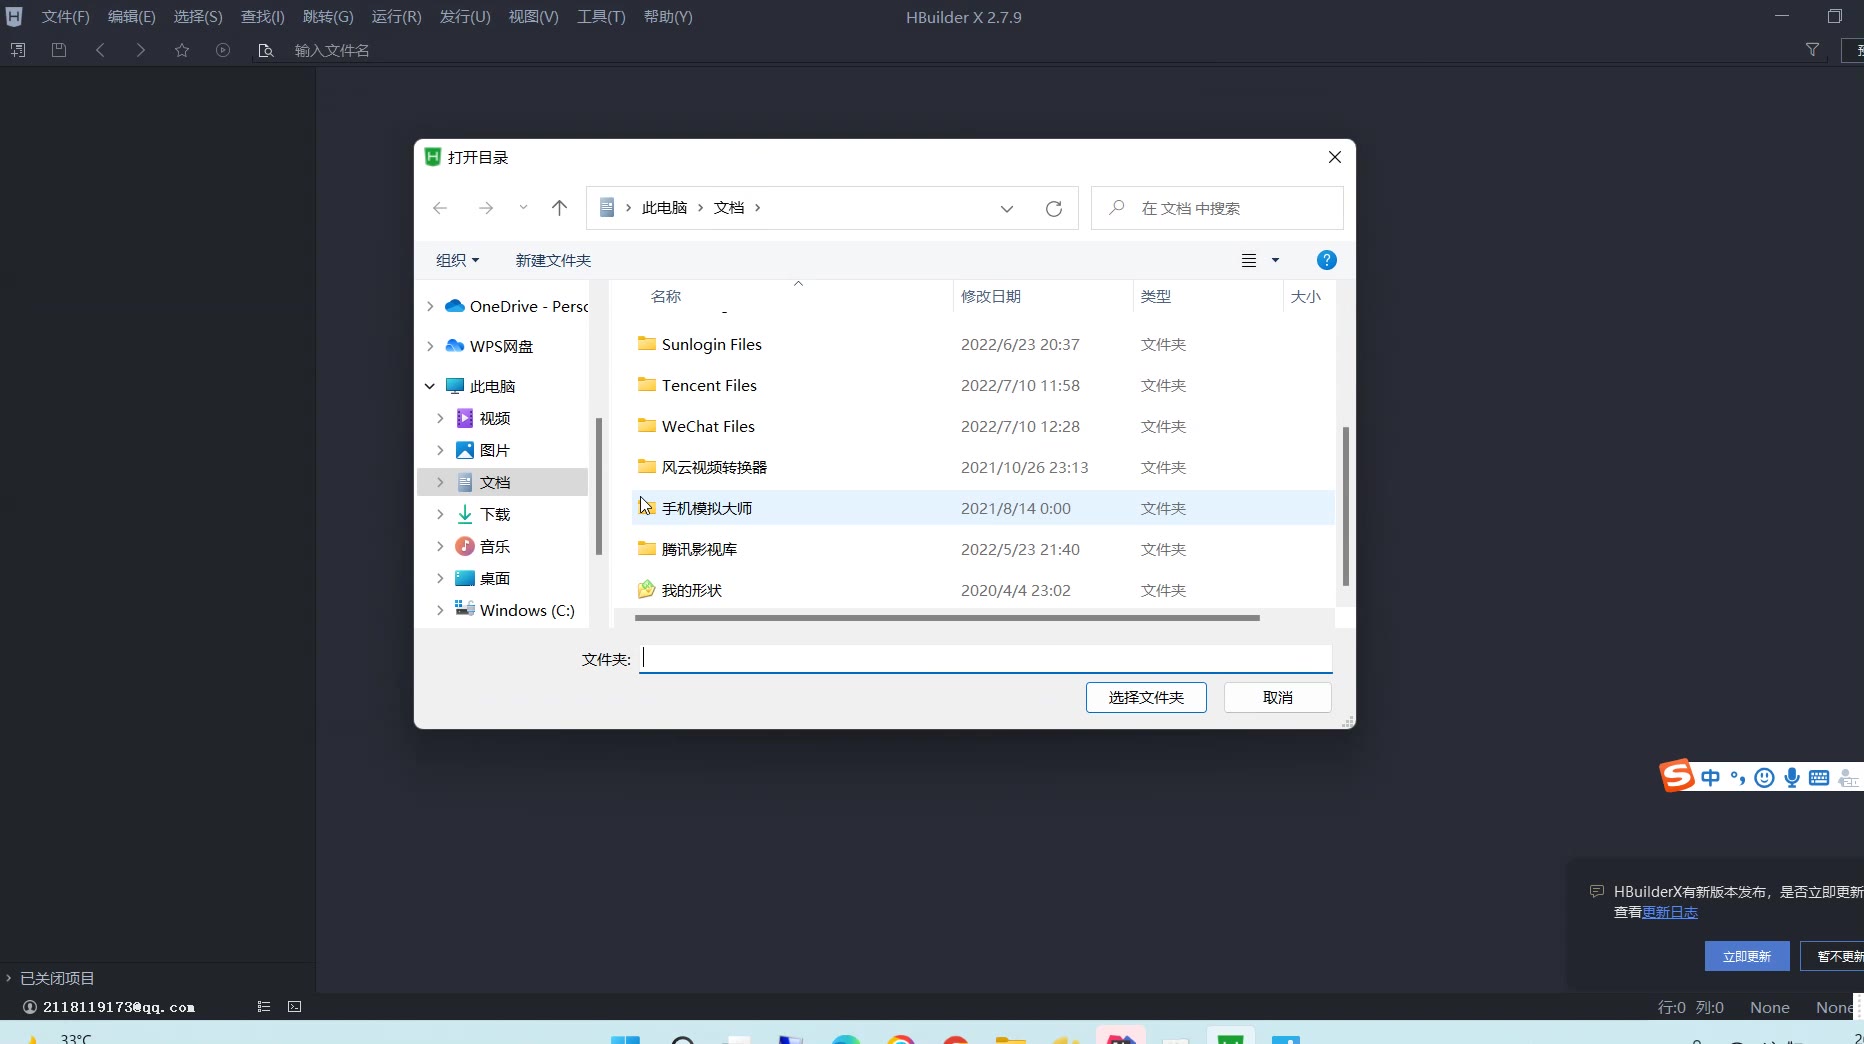The image size is (1864, 1044).
Task: Click the 选择文件夹 button
Action: pos(1146,697)
